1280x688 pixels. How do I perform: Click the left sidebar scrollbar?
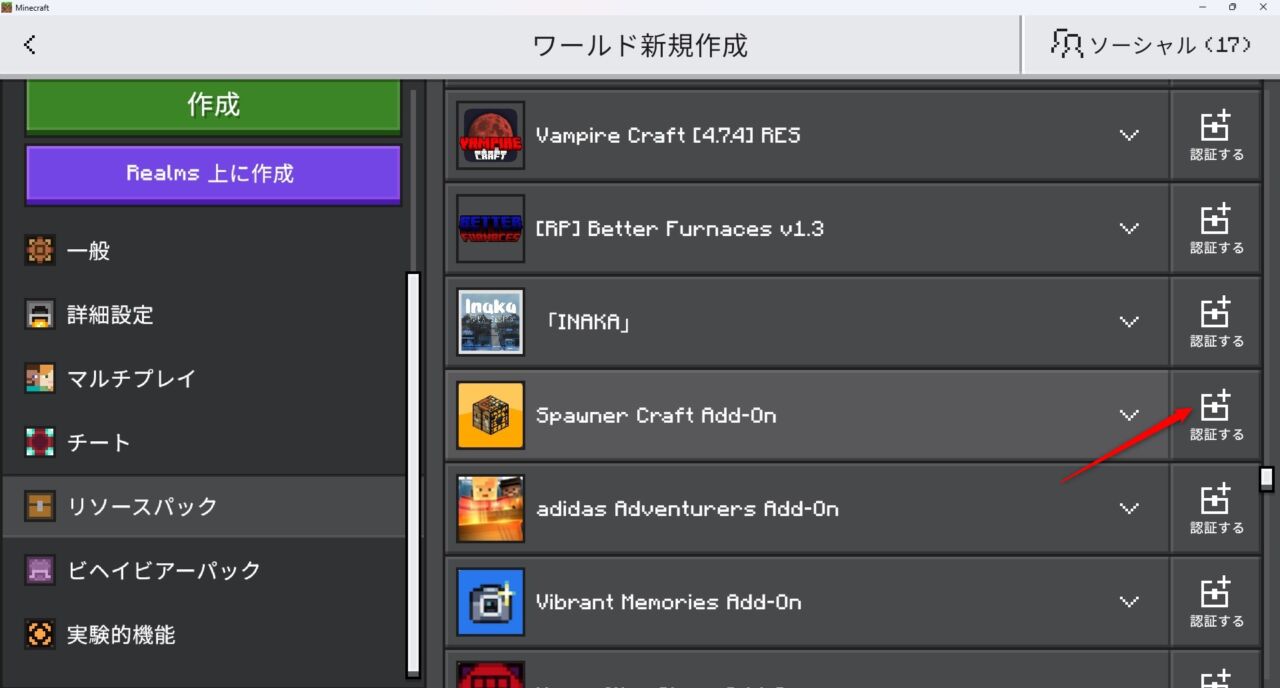(x=413, y=475)
